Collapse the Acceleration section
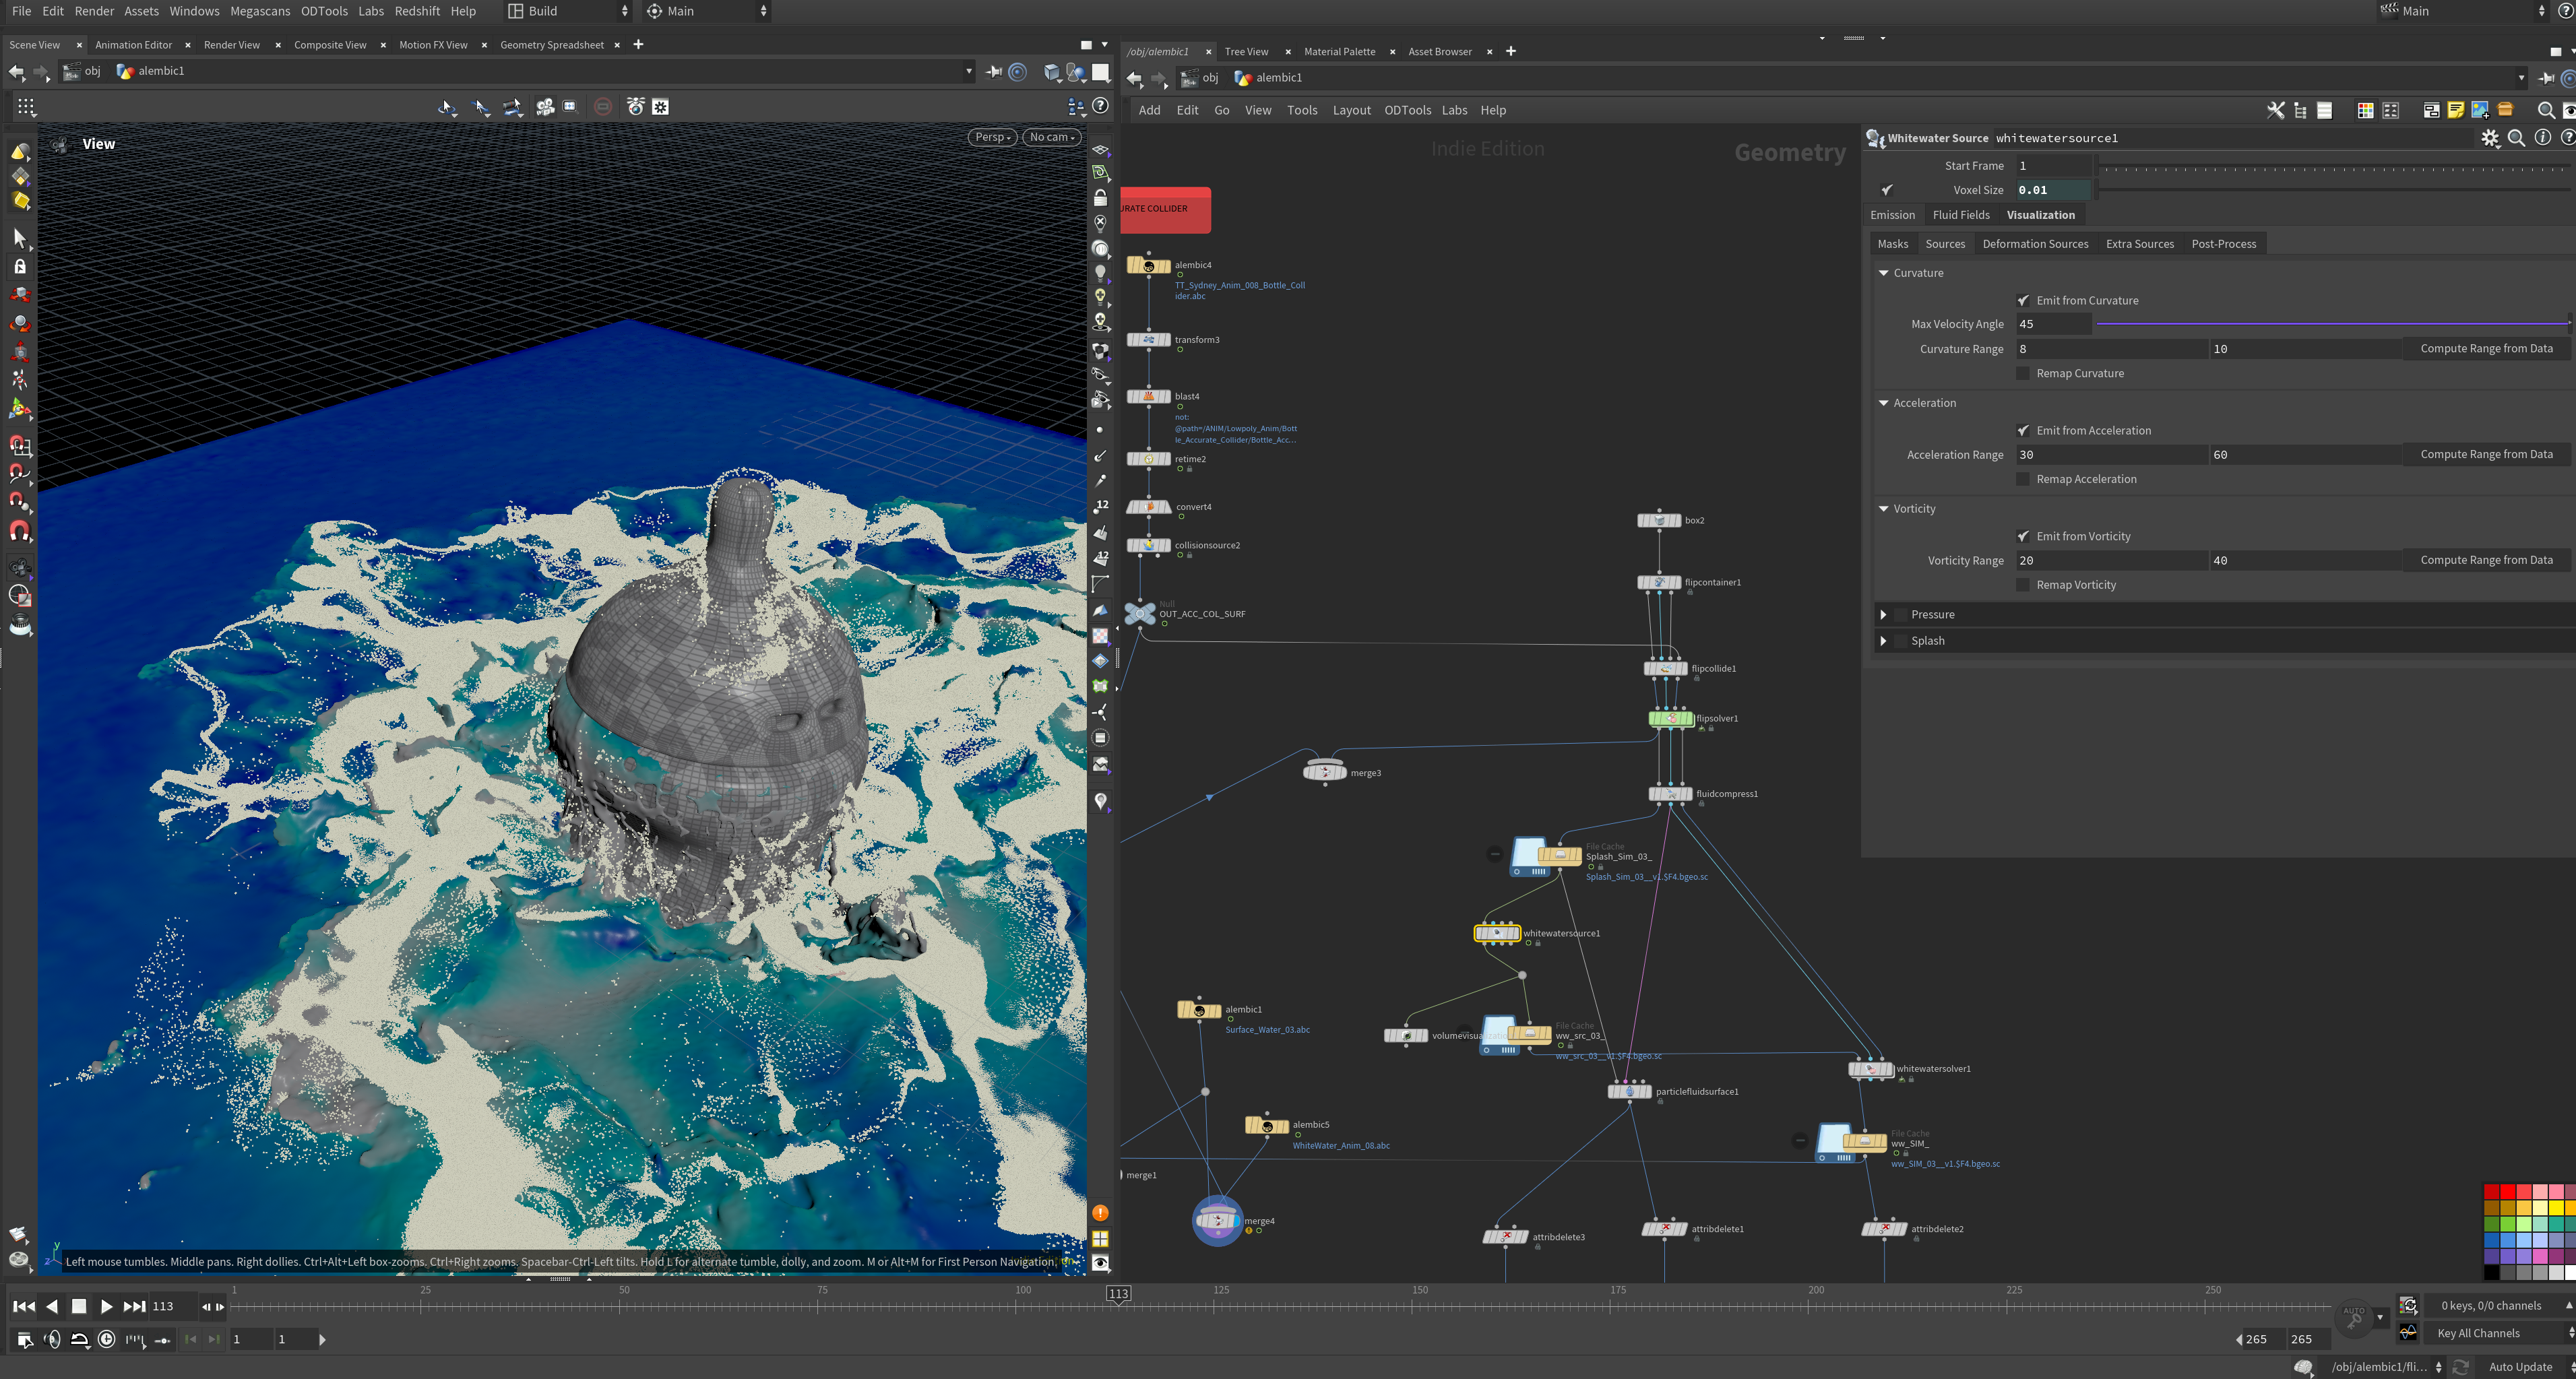The height and width of the screenshot is (1379, 2576). [x=1884, y=403]
